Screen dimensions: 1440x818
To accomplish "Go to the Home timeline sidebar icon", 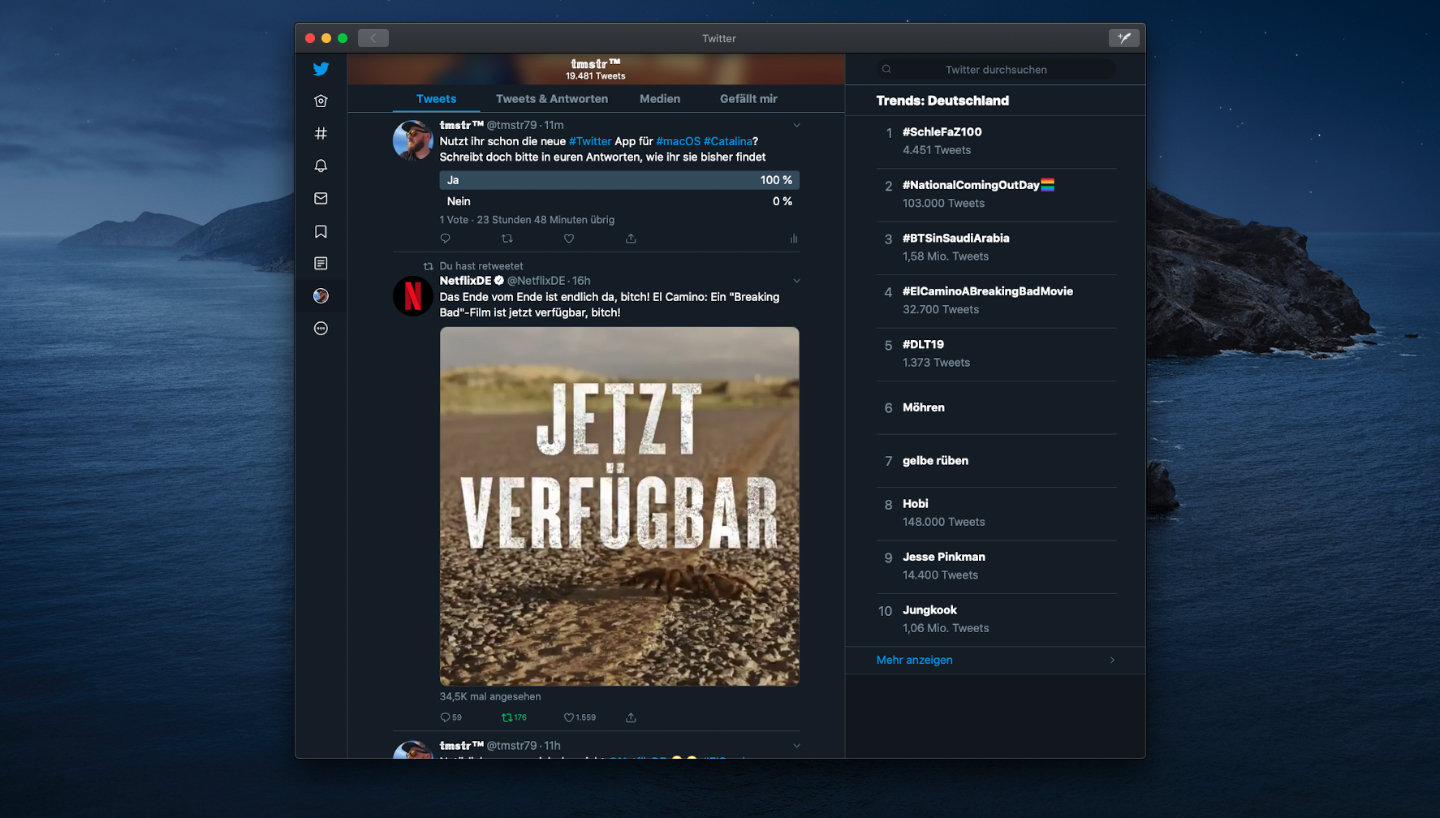I will (321, 101).
